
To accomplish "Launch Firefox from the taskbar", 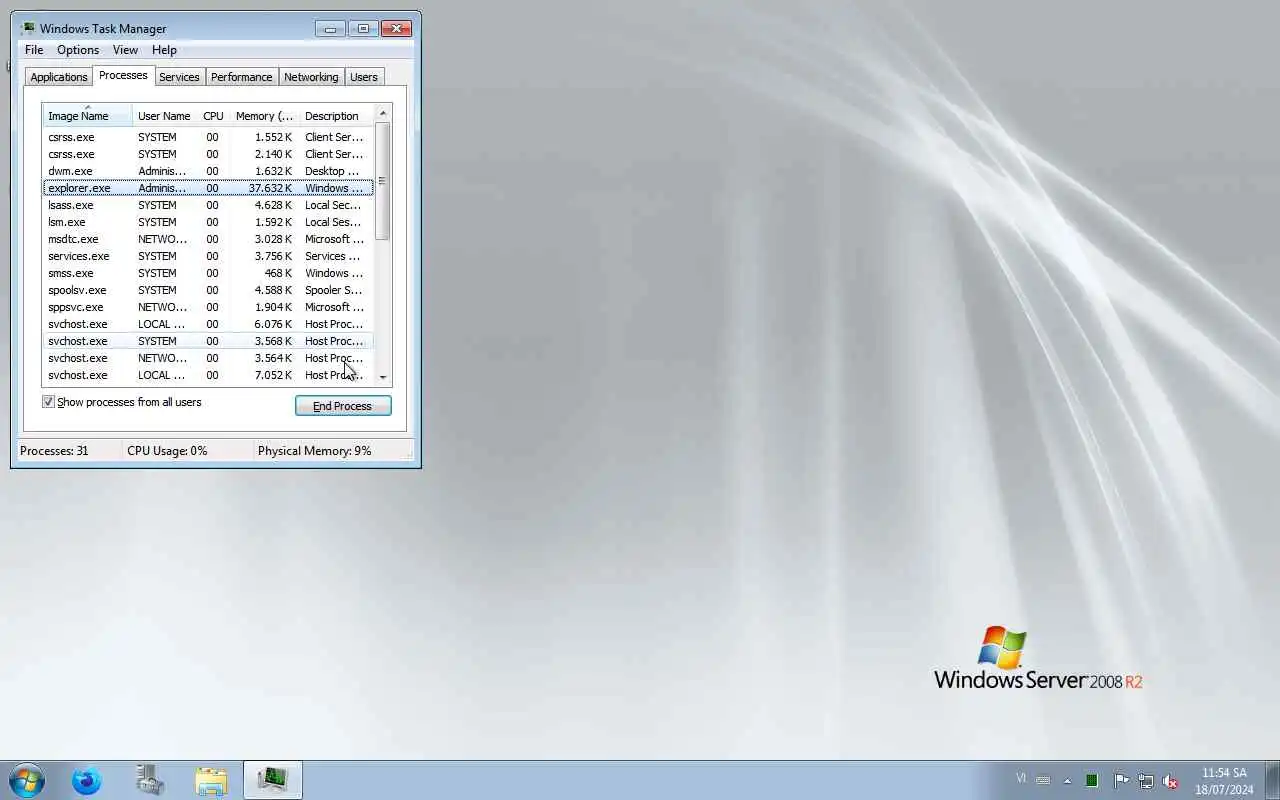I will click(87, 780).
